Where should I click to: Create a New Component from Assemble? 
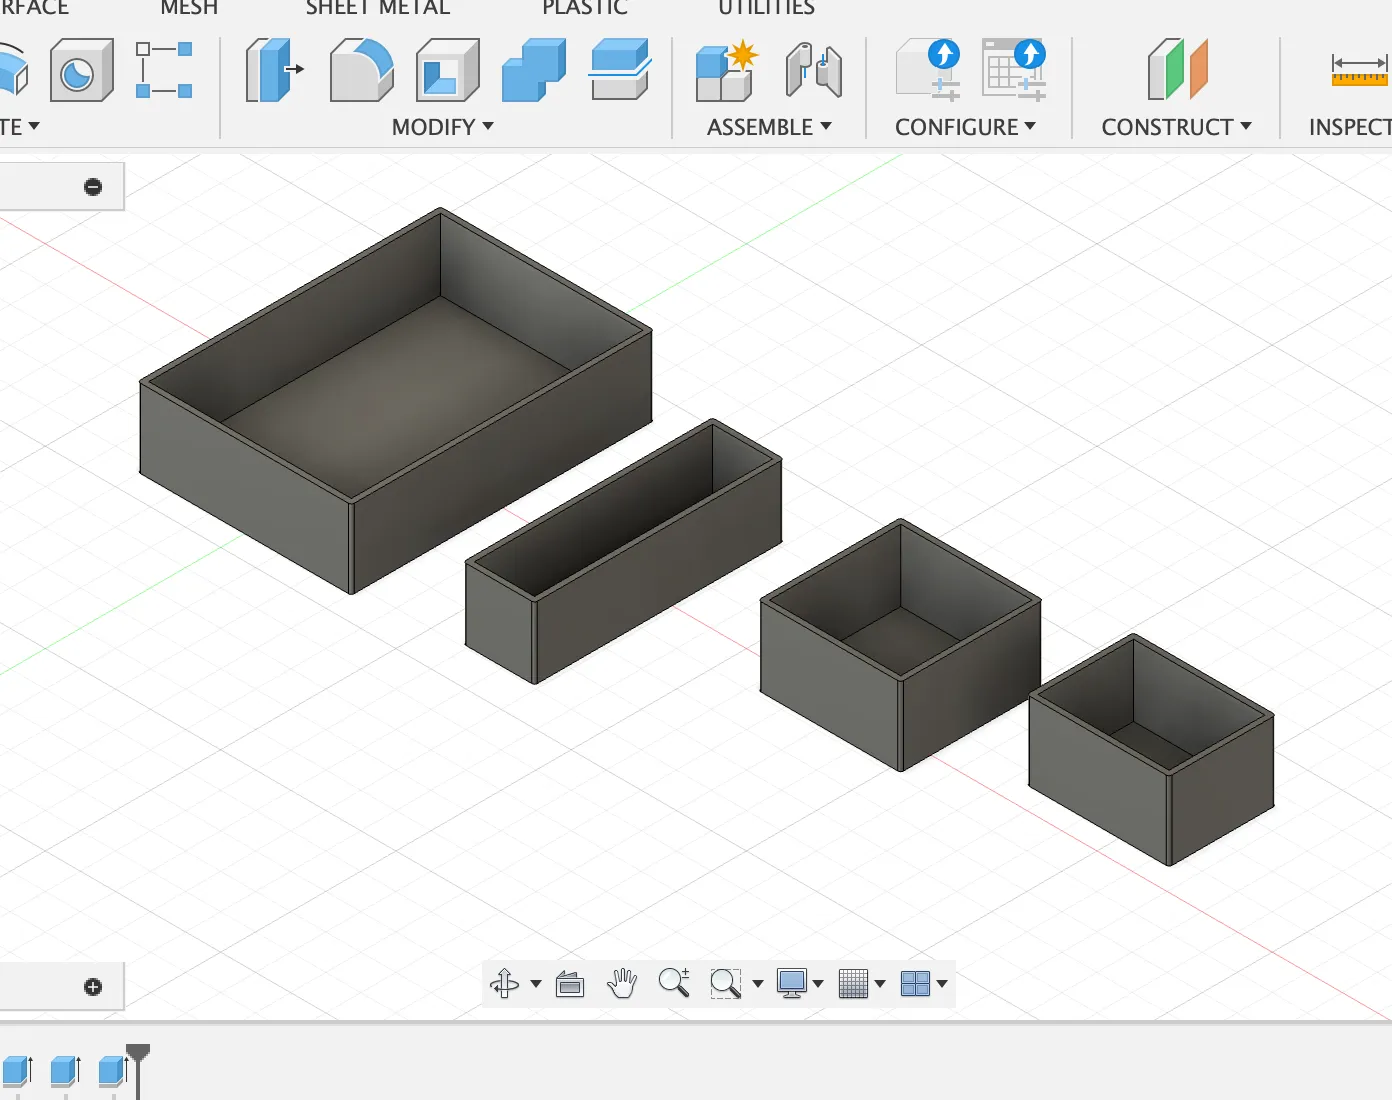727,70
